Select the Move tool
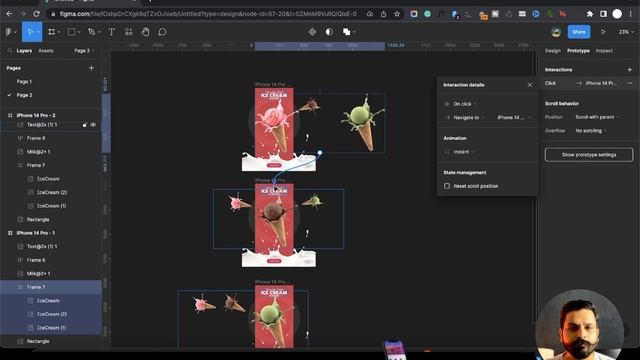 click(x=30, y=32)
